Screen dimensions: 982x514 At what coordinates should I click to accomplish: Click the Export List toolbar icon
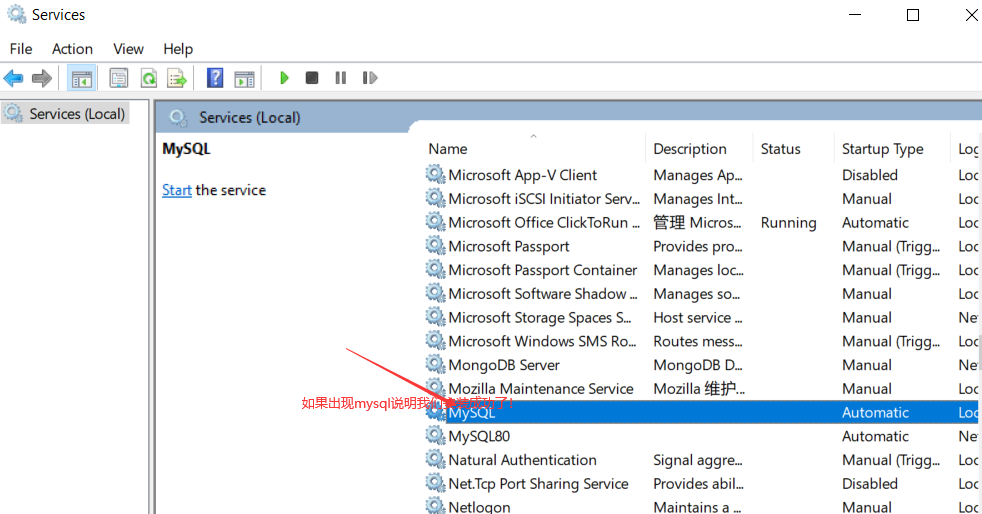click(x=177, y=78)
